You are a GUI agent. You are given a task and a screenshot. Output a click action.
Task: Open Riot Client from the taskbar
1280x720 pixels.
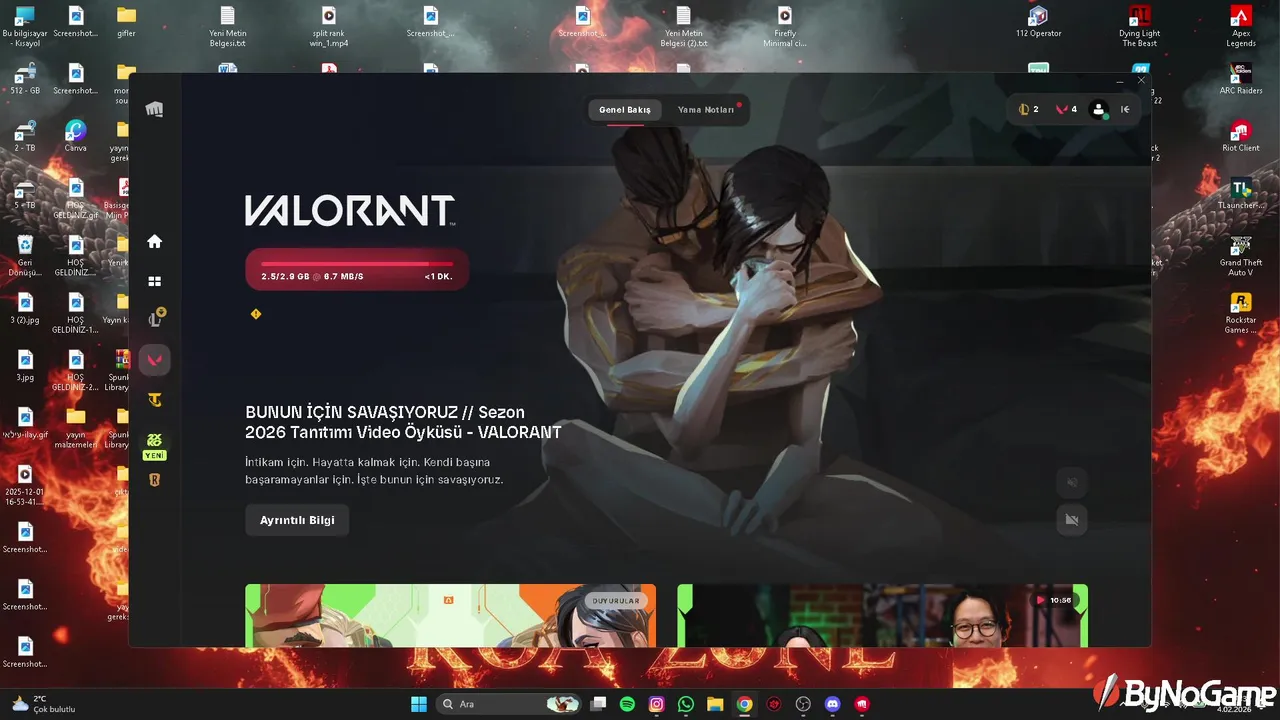pos(862,704)
